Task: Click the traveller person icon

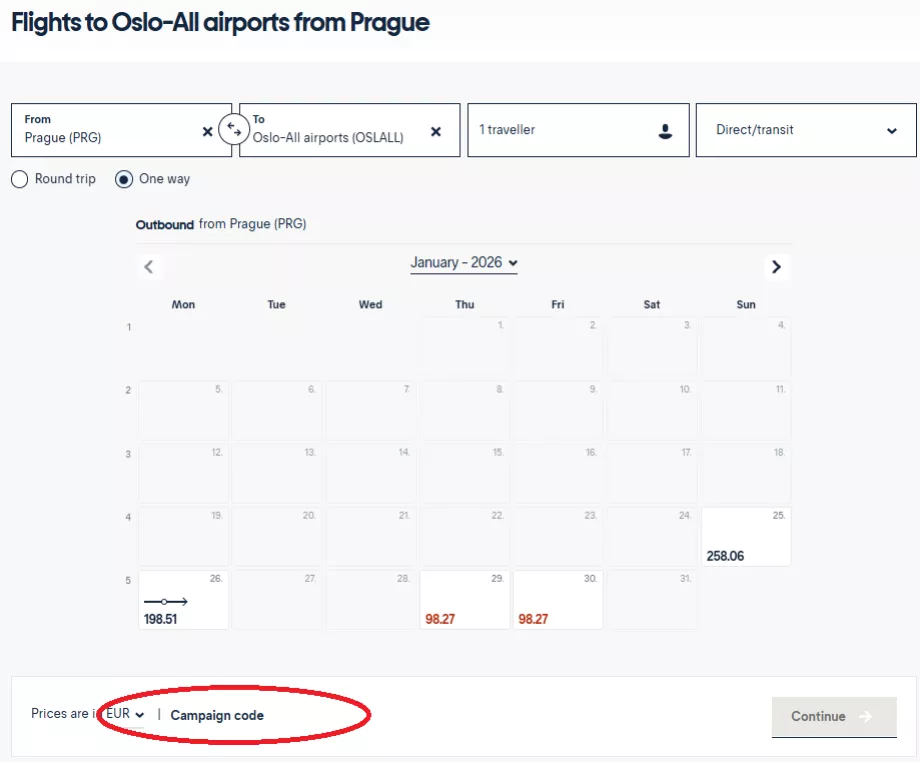Action: [x=666, y=130]
